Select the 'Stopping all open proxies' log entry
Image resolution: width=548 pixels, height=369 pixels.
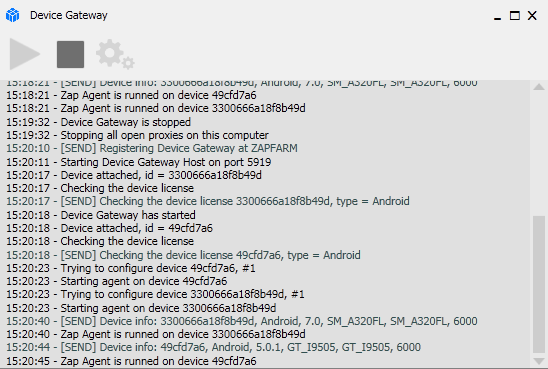point(137,135)
